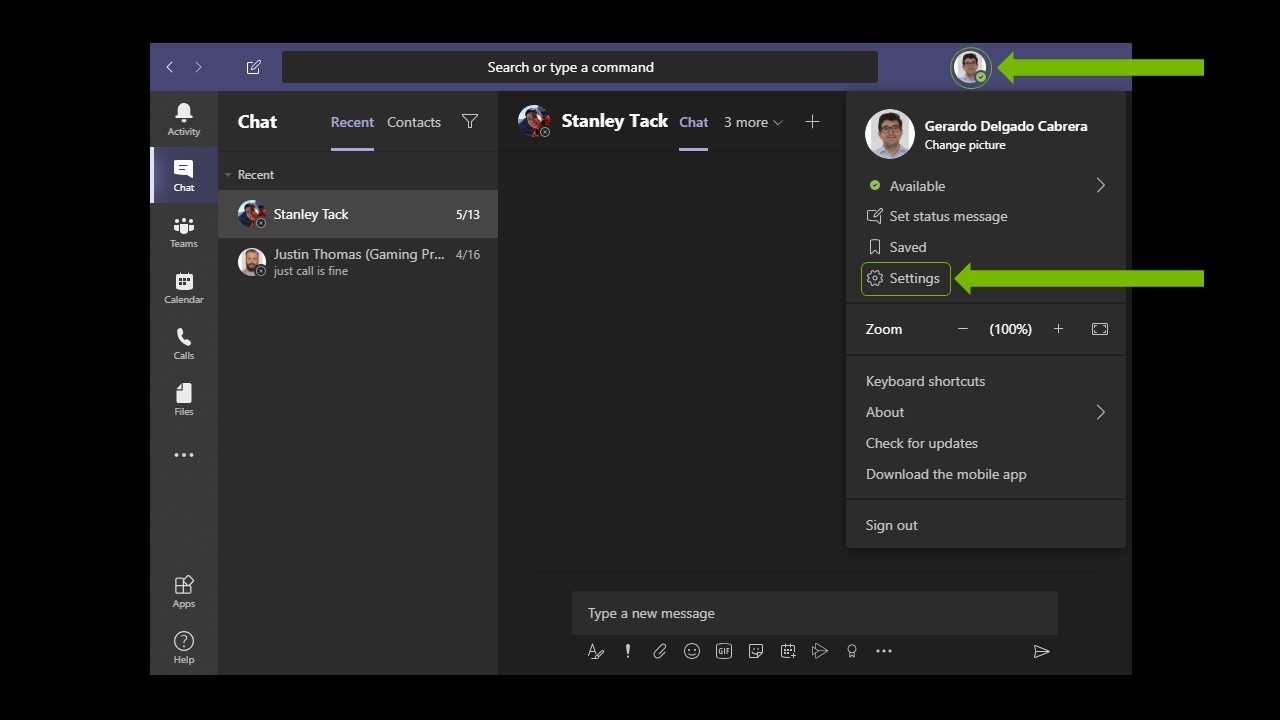
Task: Click the attach paperclip icon
Action: coord(660,651)
